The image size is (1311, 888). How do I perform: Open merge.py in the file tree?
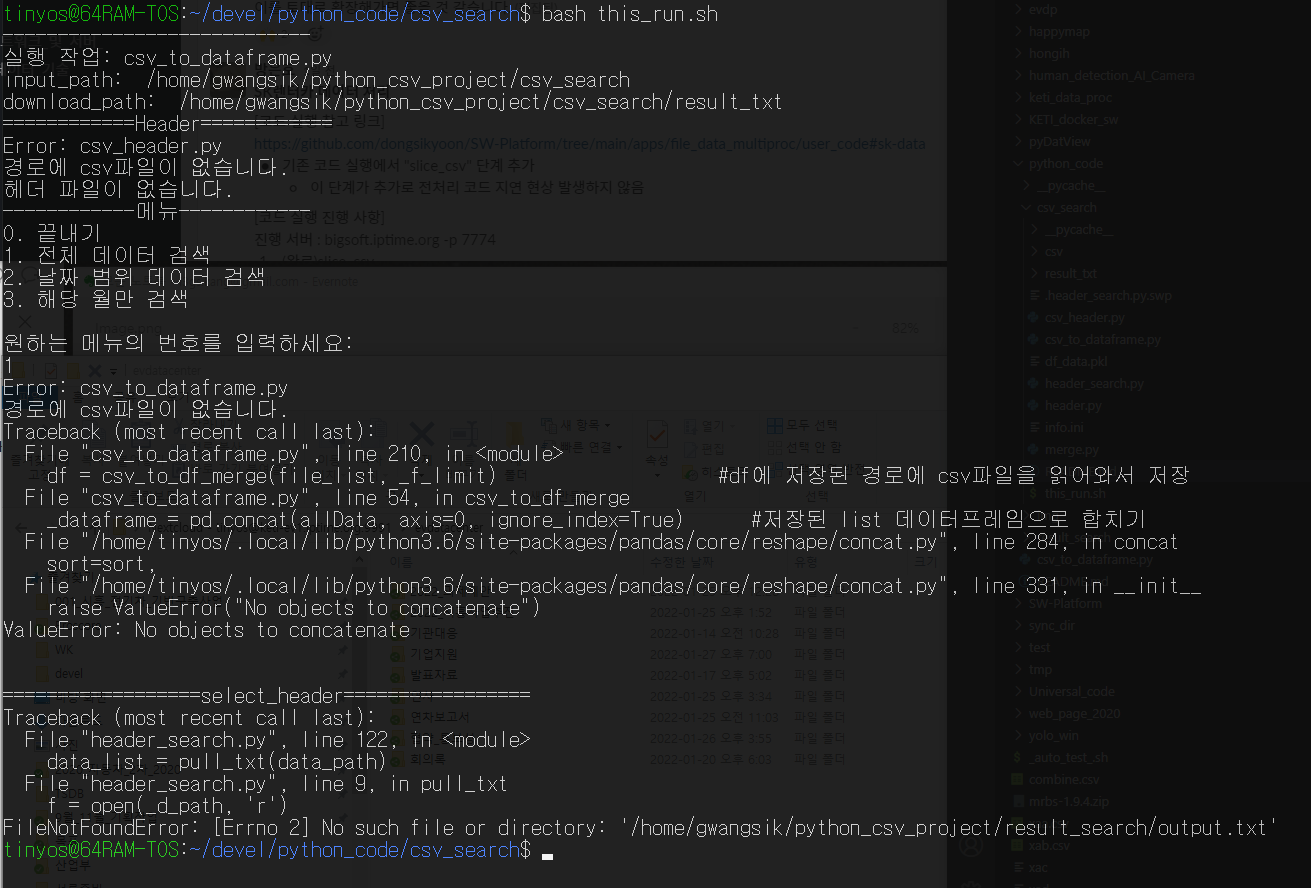(1071, 449)
